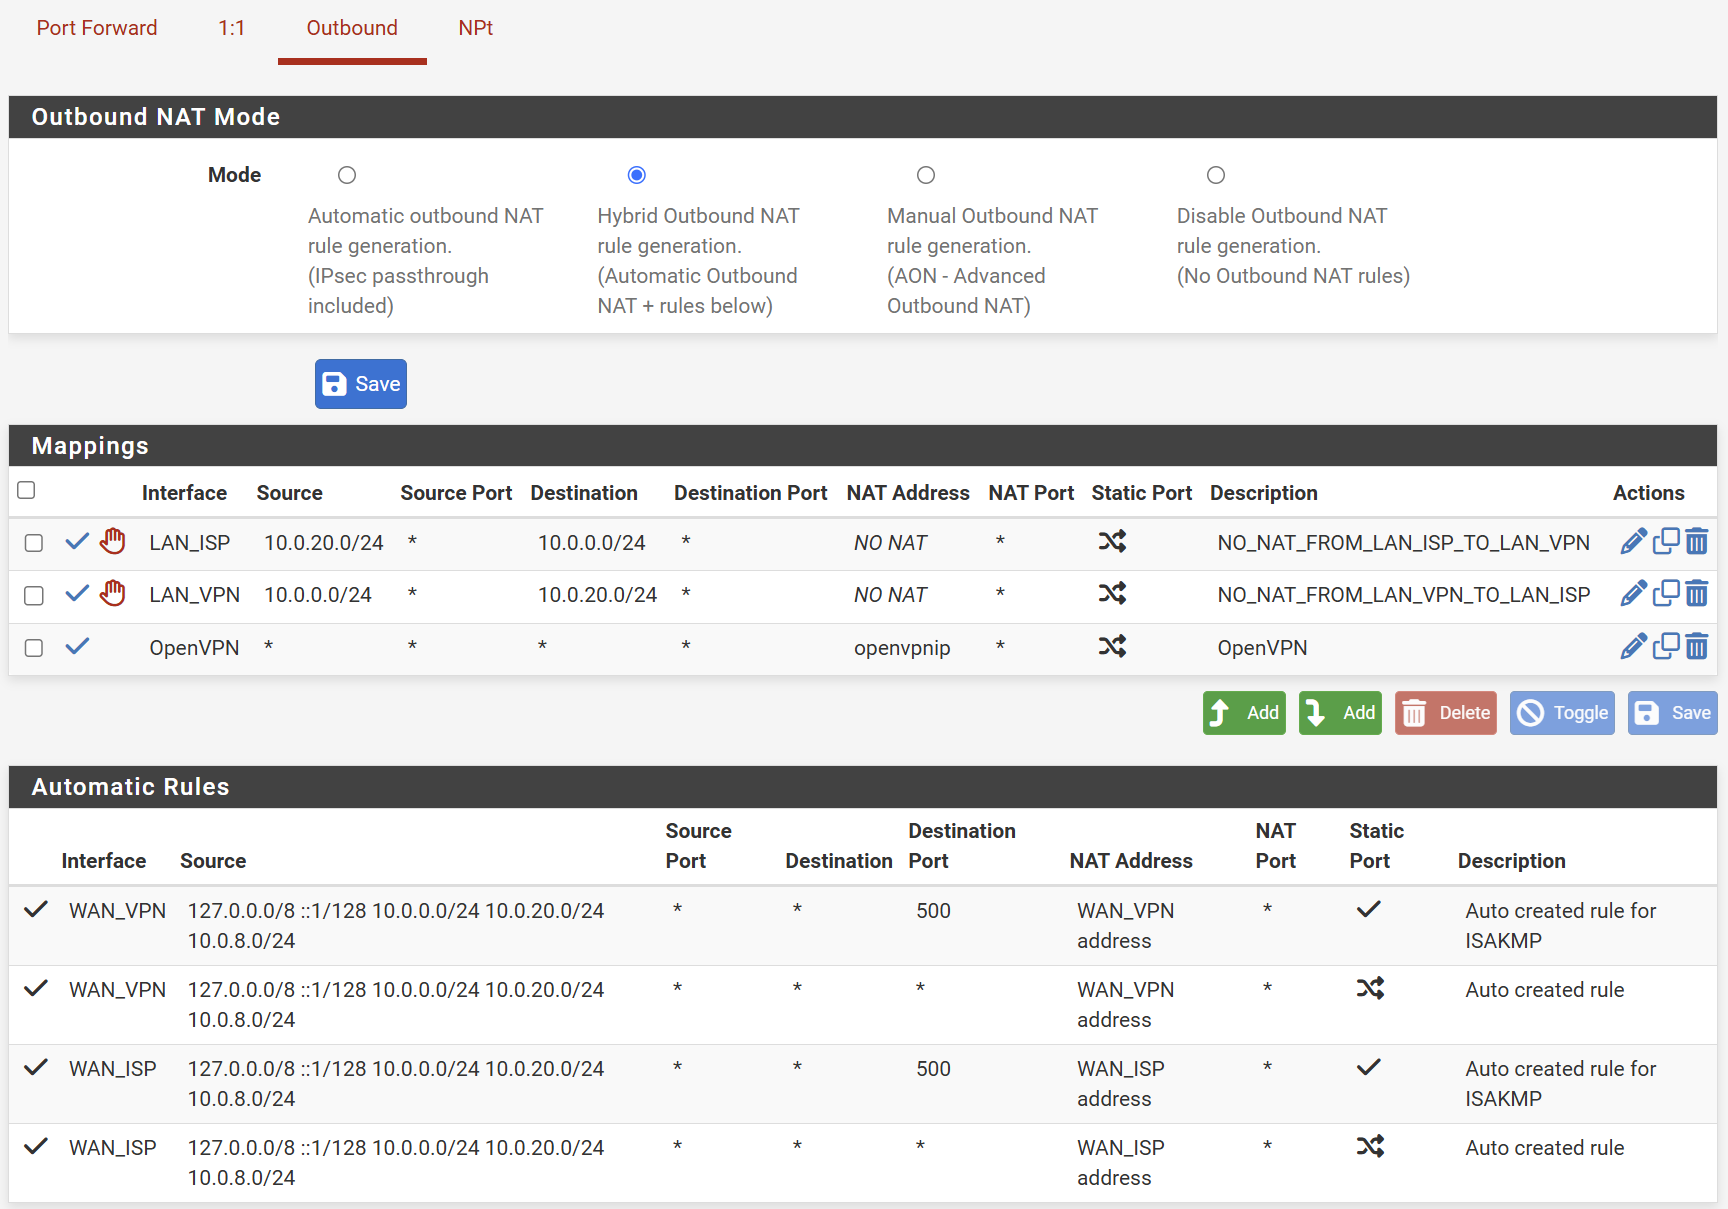Tick the checkbox for LAN_VPN mapping
The width and height of the screenshot is (1728, 1209).
(x=34, y=596)
